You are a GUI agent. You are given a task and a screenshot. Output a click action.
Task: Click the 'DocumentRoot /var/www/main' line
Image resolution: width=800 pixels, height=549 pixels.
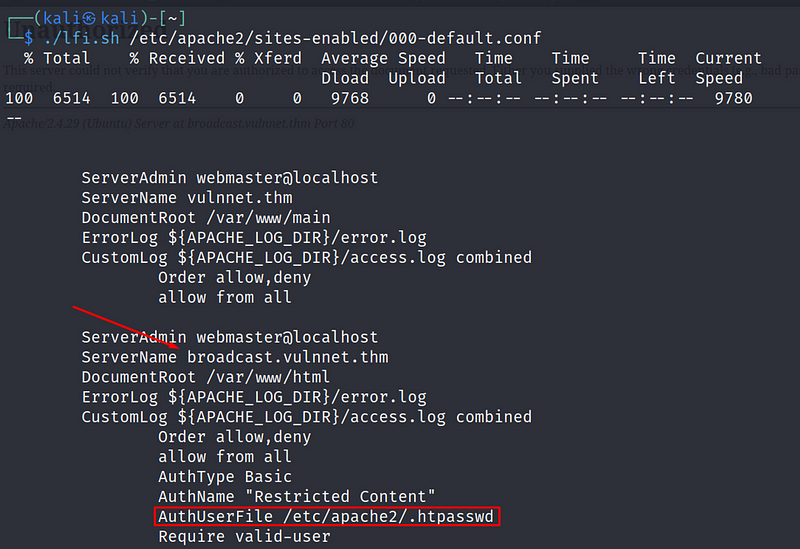(206, 218)
